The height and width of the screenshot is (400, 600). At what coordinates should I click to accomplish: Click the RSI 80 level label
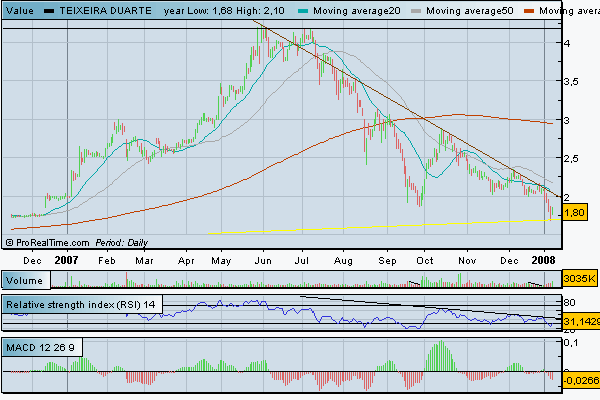coord(569,303)
